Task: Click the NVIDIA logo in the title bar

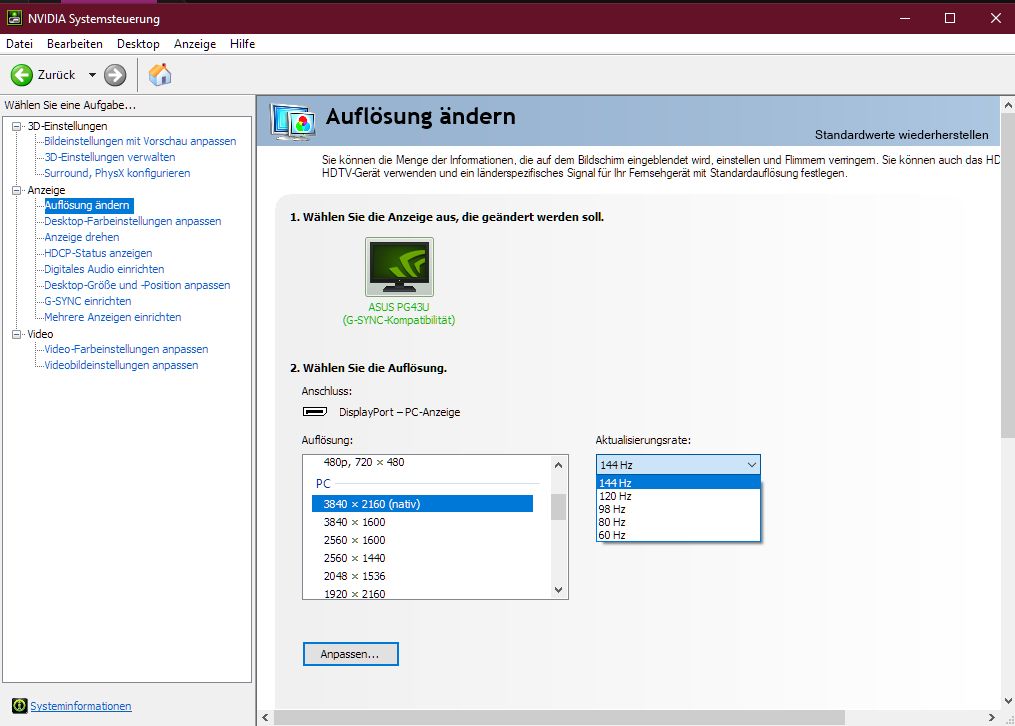Action: click(x=14, y=18)
